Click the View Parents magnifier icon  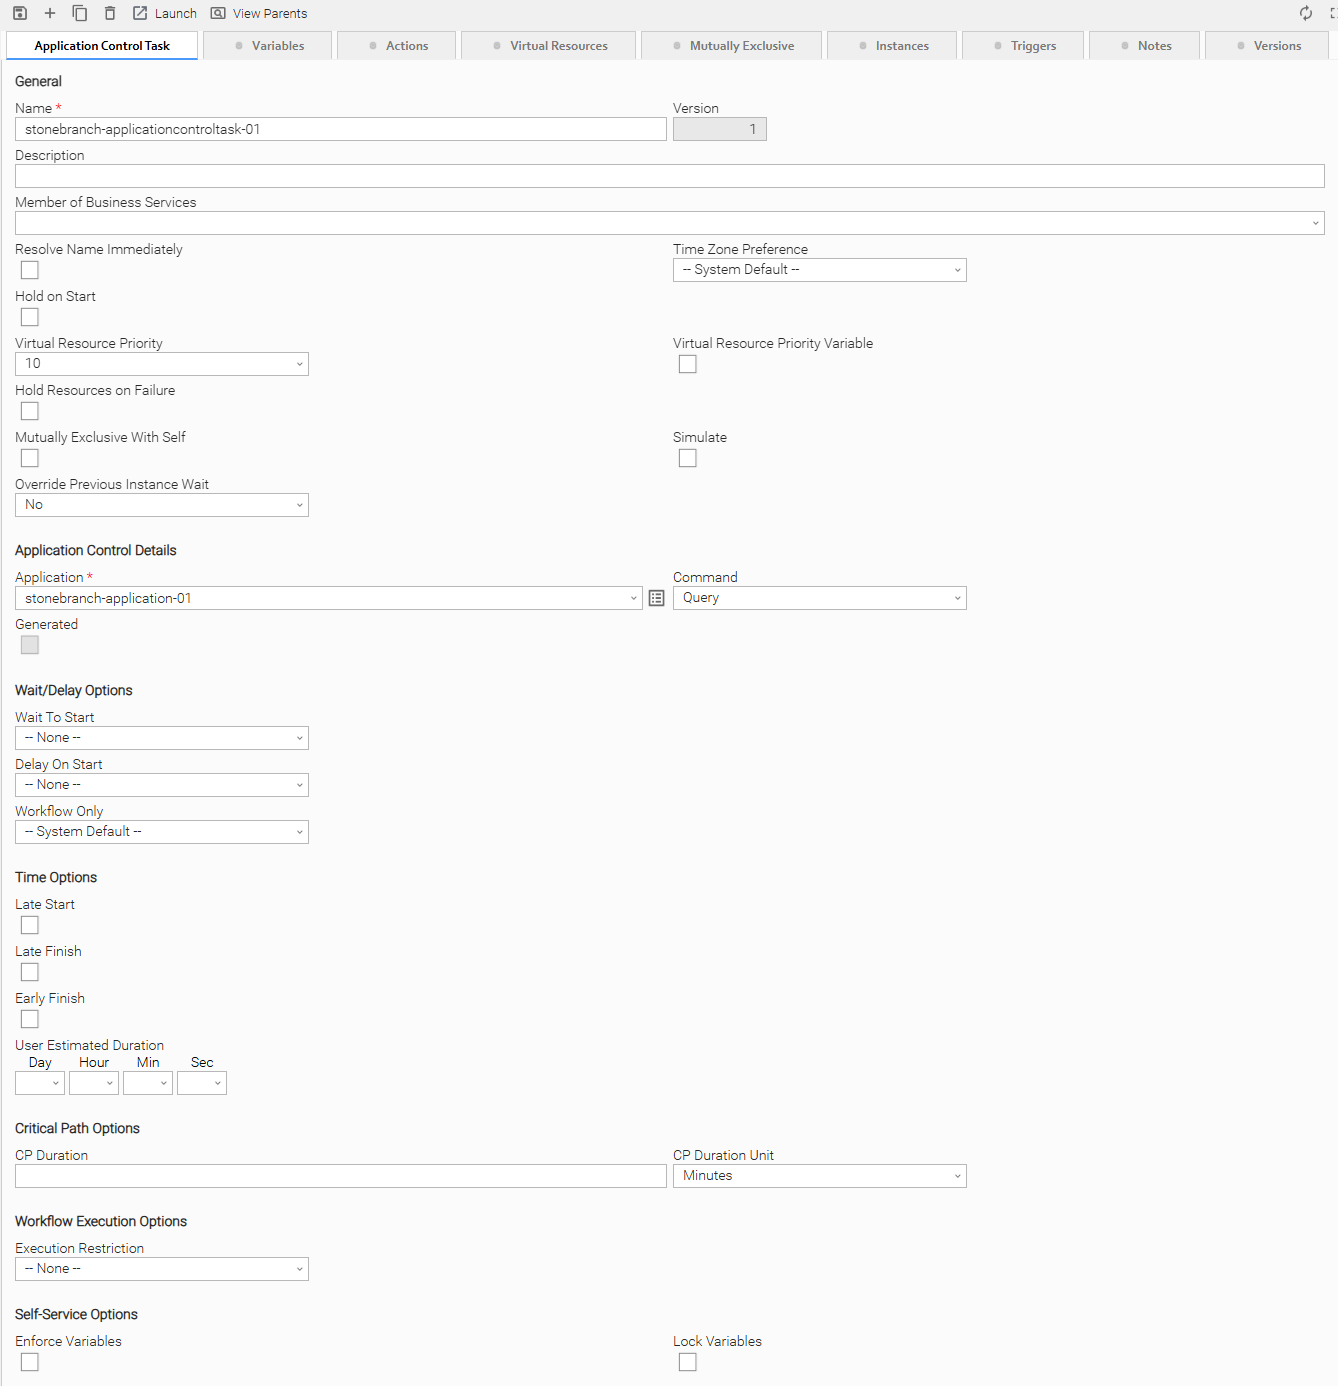pos(218,13)
